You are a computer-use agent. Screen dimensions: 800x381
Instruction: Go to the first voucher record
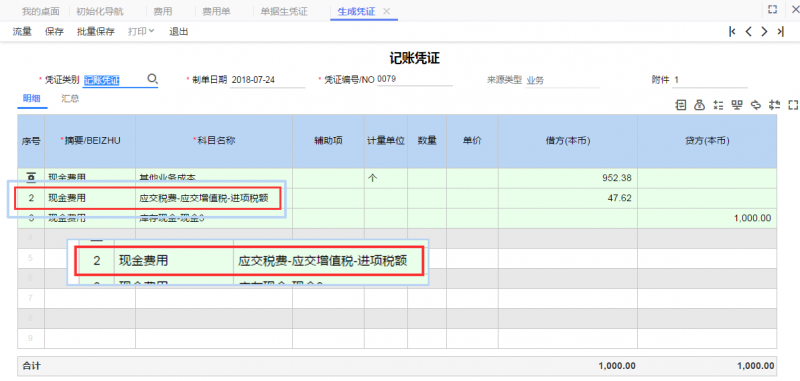[733, 32]
